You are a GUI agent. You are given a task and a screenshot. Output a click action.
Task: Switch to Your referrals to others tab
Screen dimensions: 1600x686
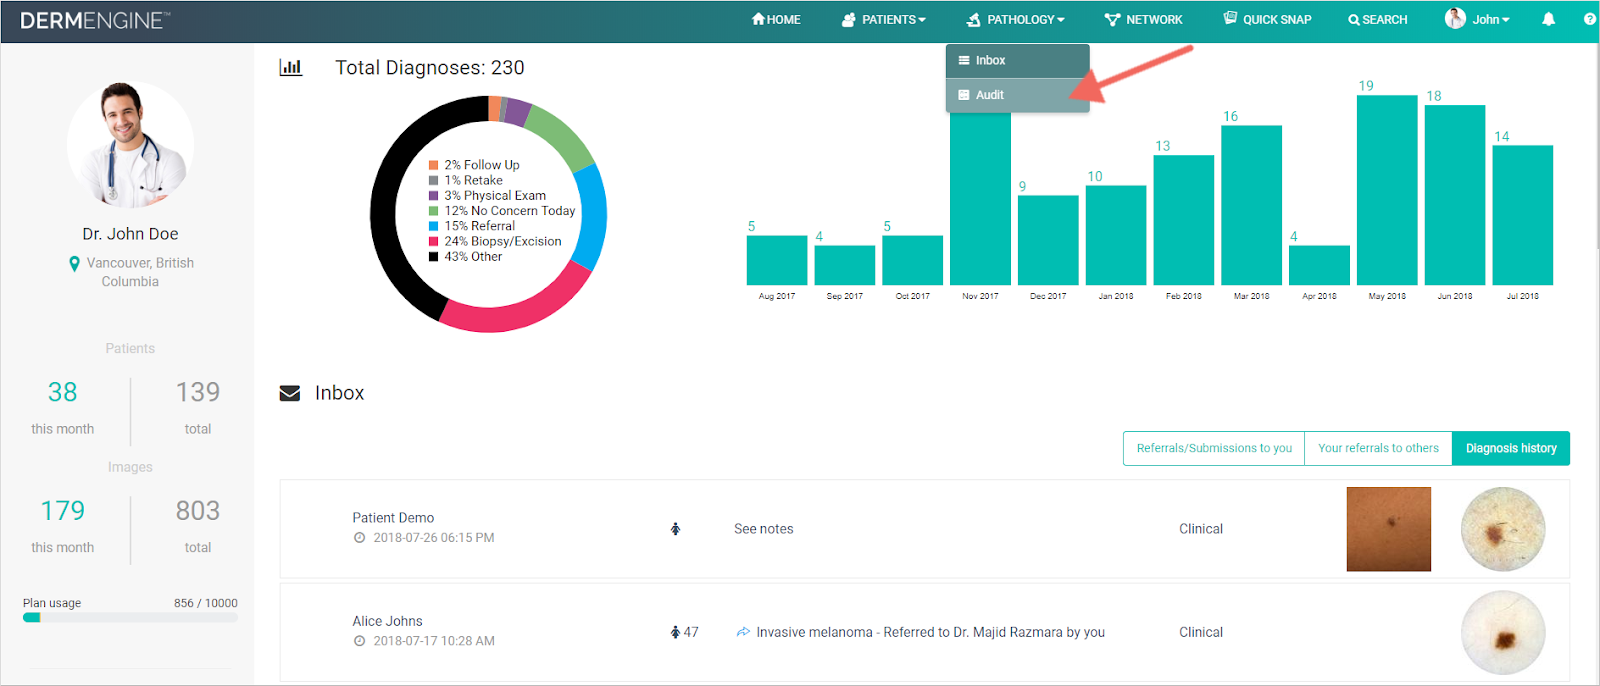1378,448
